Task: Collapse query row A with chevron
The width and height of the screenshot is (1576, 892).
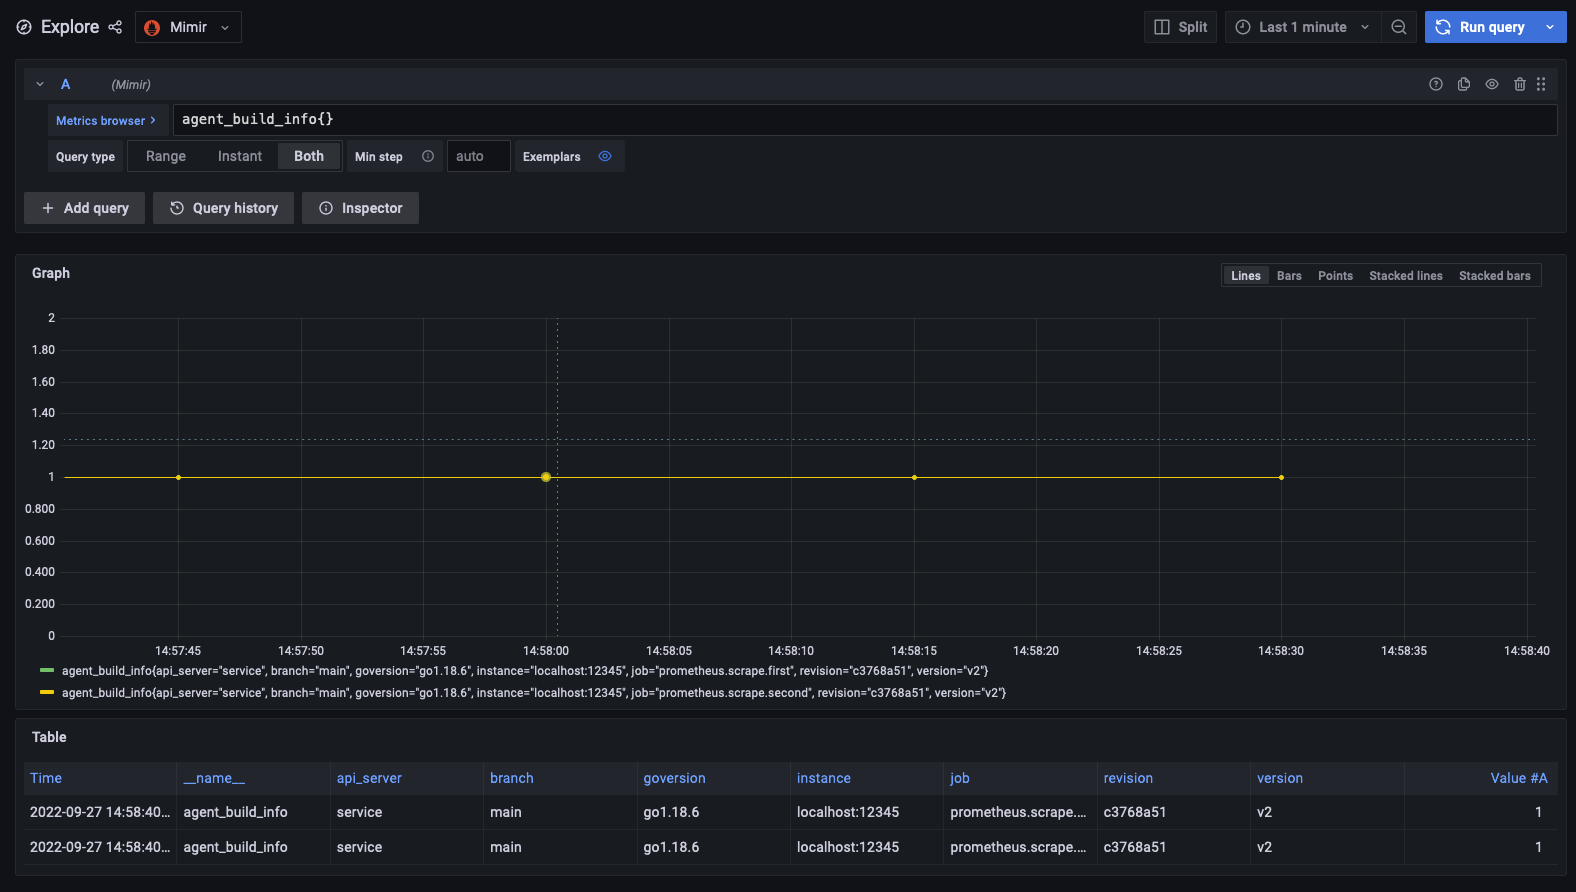Action: click(40, 85)
